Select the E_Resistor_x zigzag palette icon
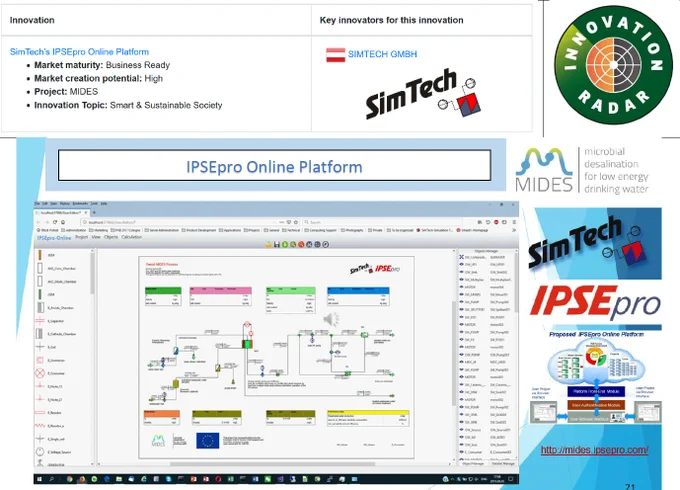The width and height of the screenshot is (680, 490). point(40,426)
